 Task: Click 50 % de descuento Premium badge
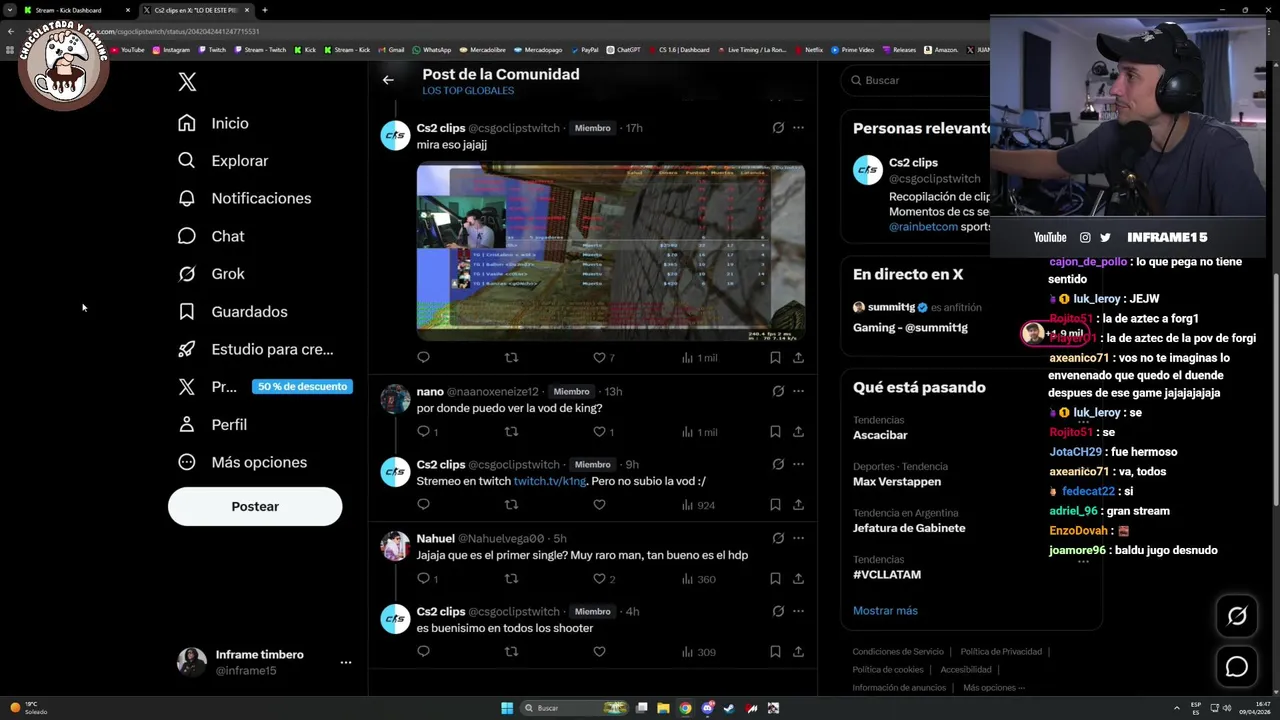(x=302, y=387)
